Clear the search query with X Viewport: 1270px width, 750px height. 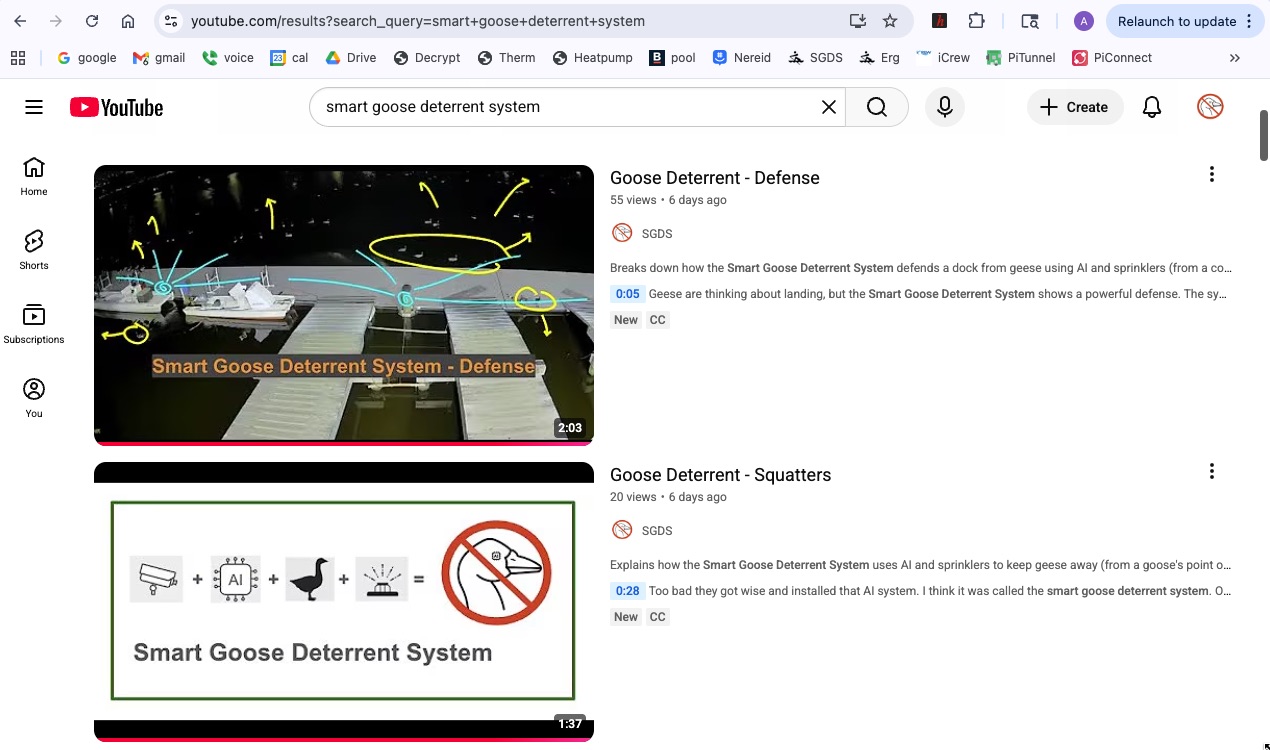(x=828, y=107)
